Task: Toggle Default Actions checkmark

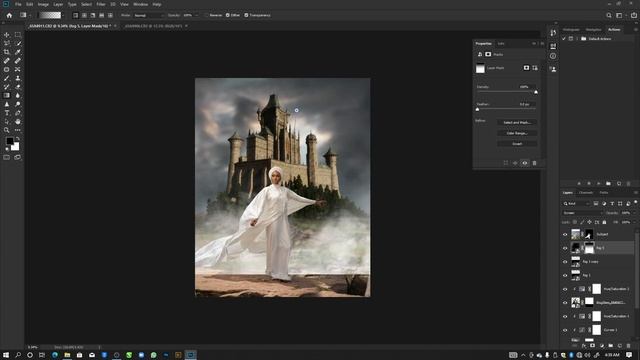Action: click(x=564, y=39)
